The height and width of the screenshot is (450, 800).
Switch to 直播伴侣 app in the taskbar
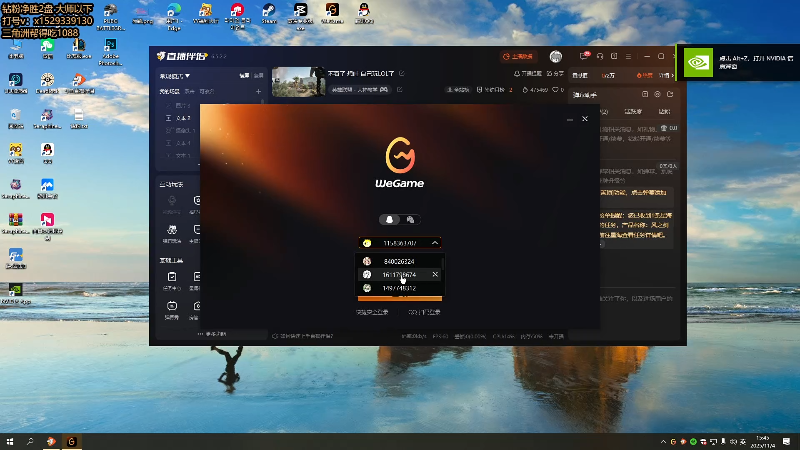(x=51, y=441)
